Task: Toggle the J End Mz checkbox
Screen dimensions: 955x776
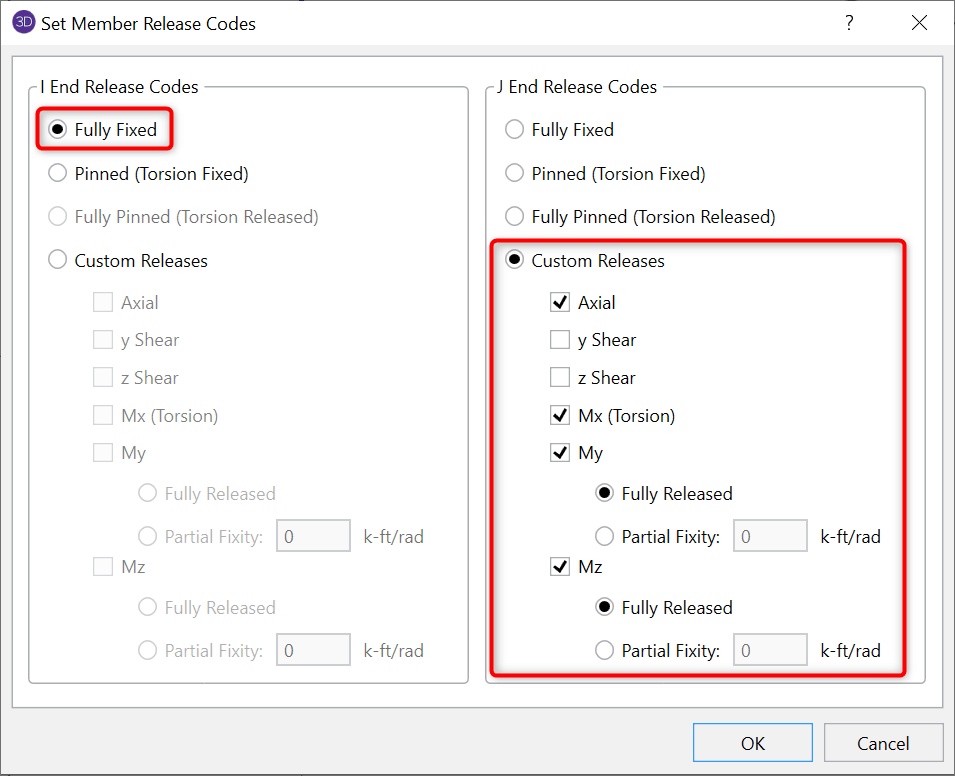Action: [560, 567]
